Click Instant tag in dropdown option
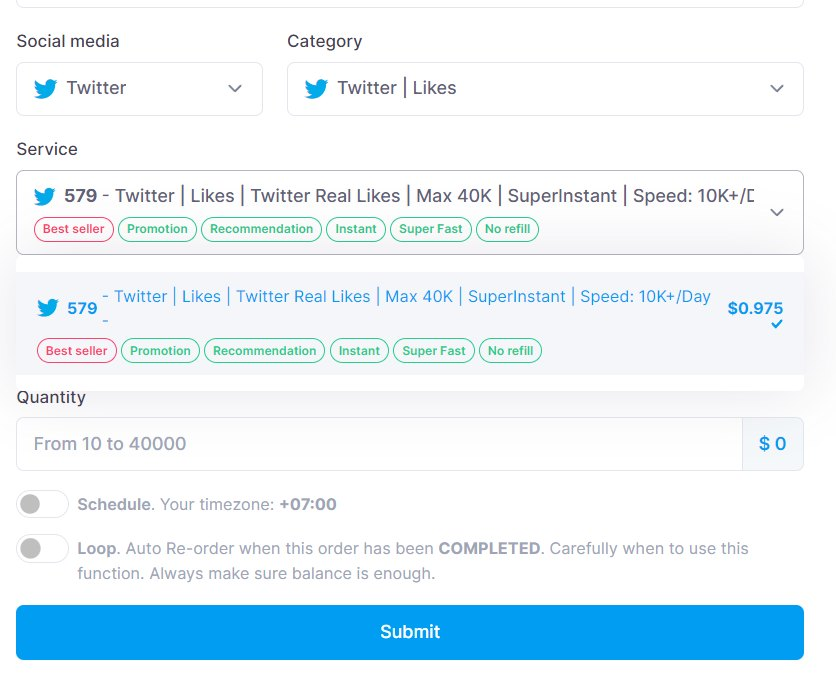The width and height of the screenshot is (836, 684). tap(359, 351)
